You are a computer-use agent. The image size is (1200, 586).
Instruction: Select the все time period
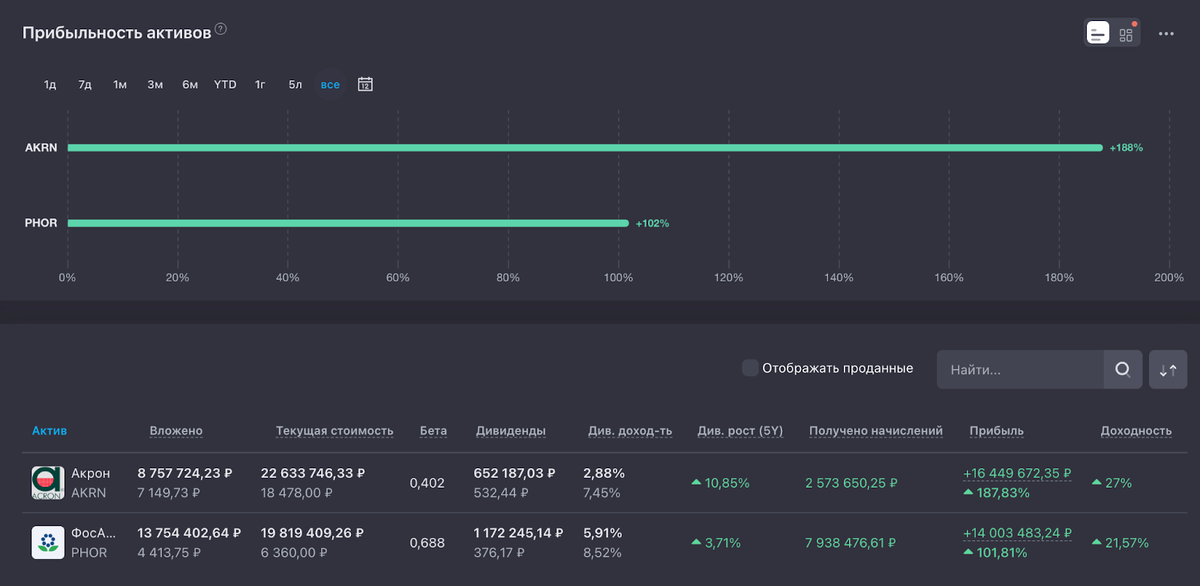[x=330, y=85]
